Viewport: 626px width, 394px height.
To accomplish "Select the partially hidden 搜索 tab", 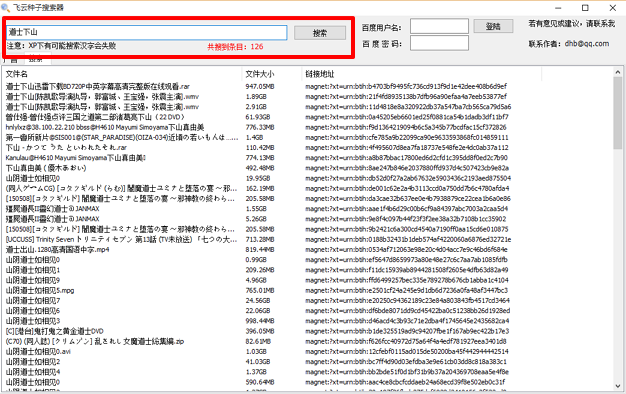I will point(37,60).
